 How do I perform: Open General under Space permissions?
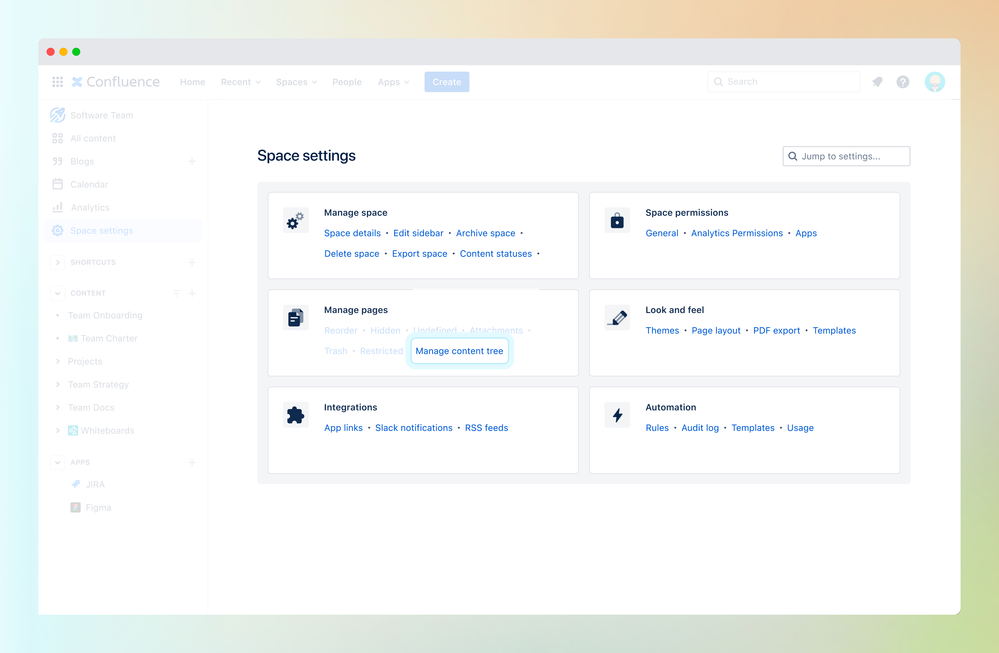662,233
